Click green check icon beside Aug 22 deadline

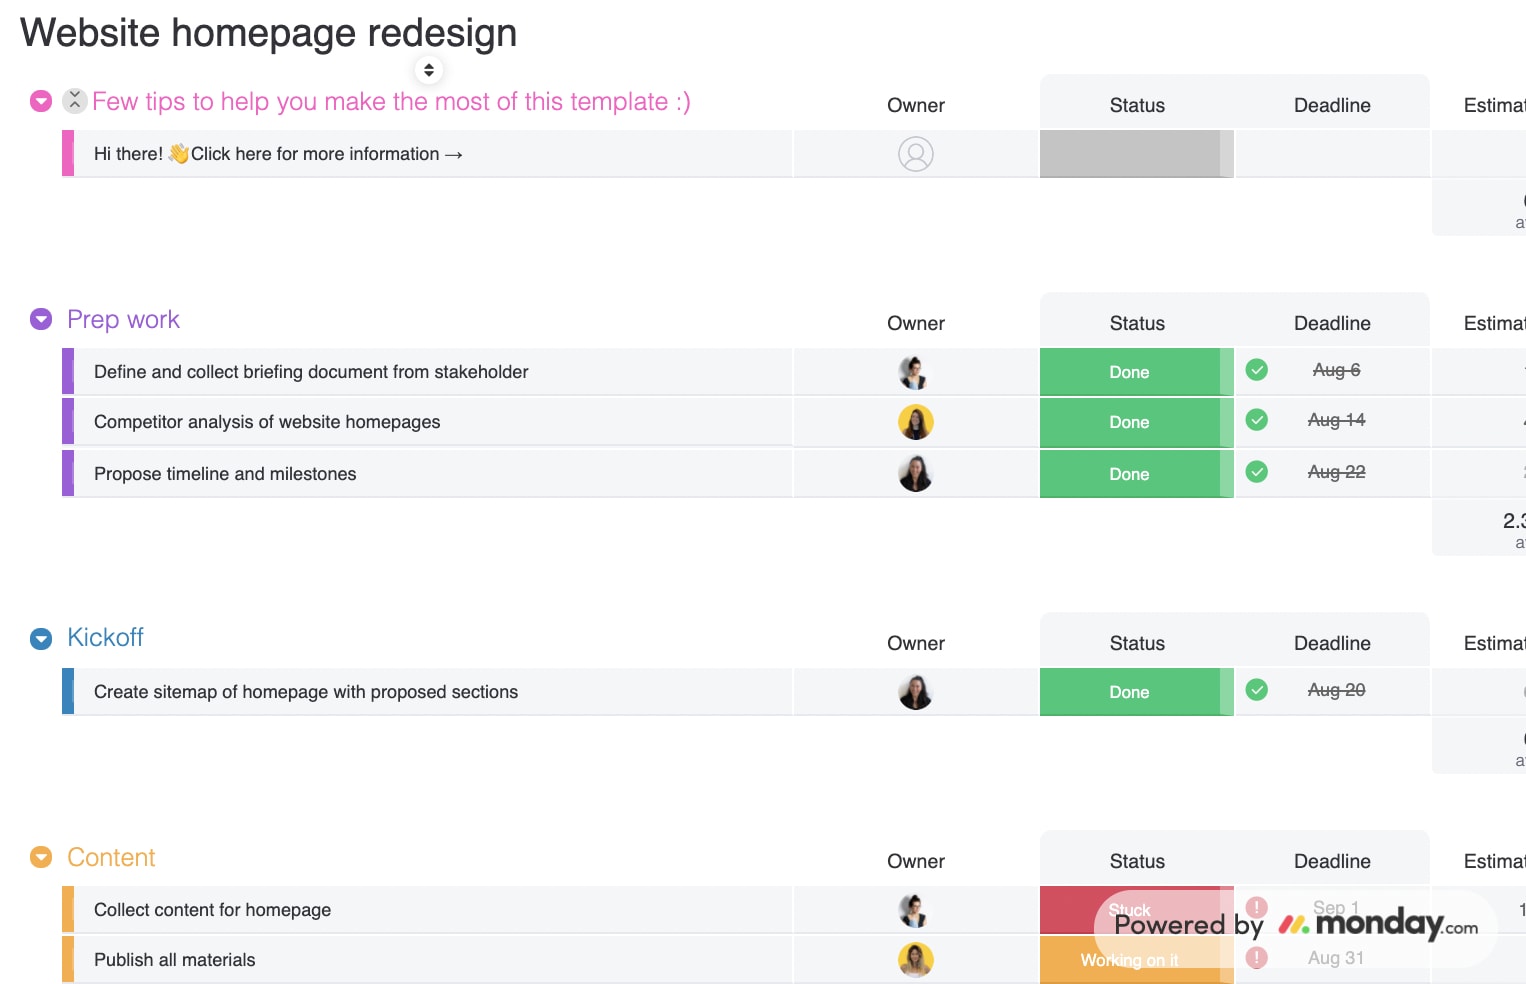(x=1257, y=472)
